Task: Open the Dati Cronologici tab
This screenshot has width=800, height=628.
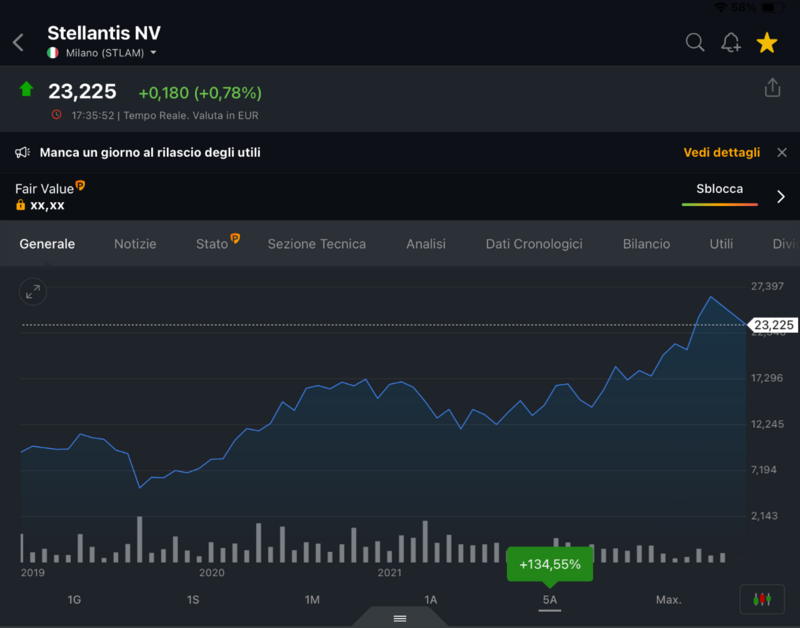Action: (x=533, y=244)
